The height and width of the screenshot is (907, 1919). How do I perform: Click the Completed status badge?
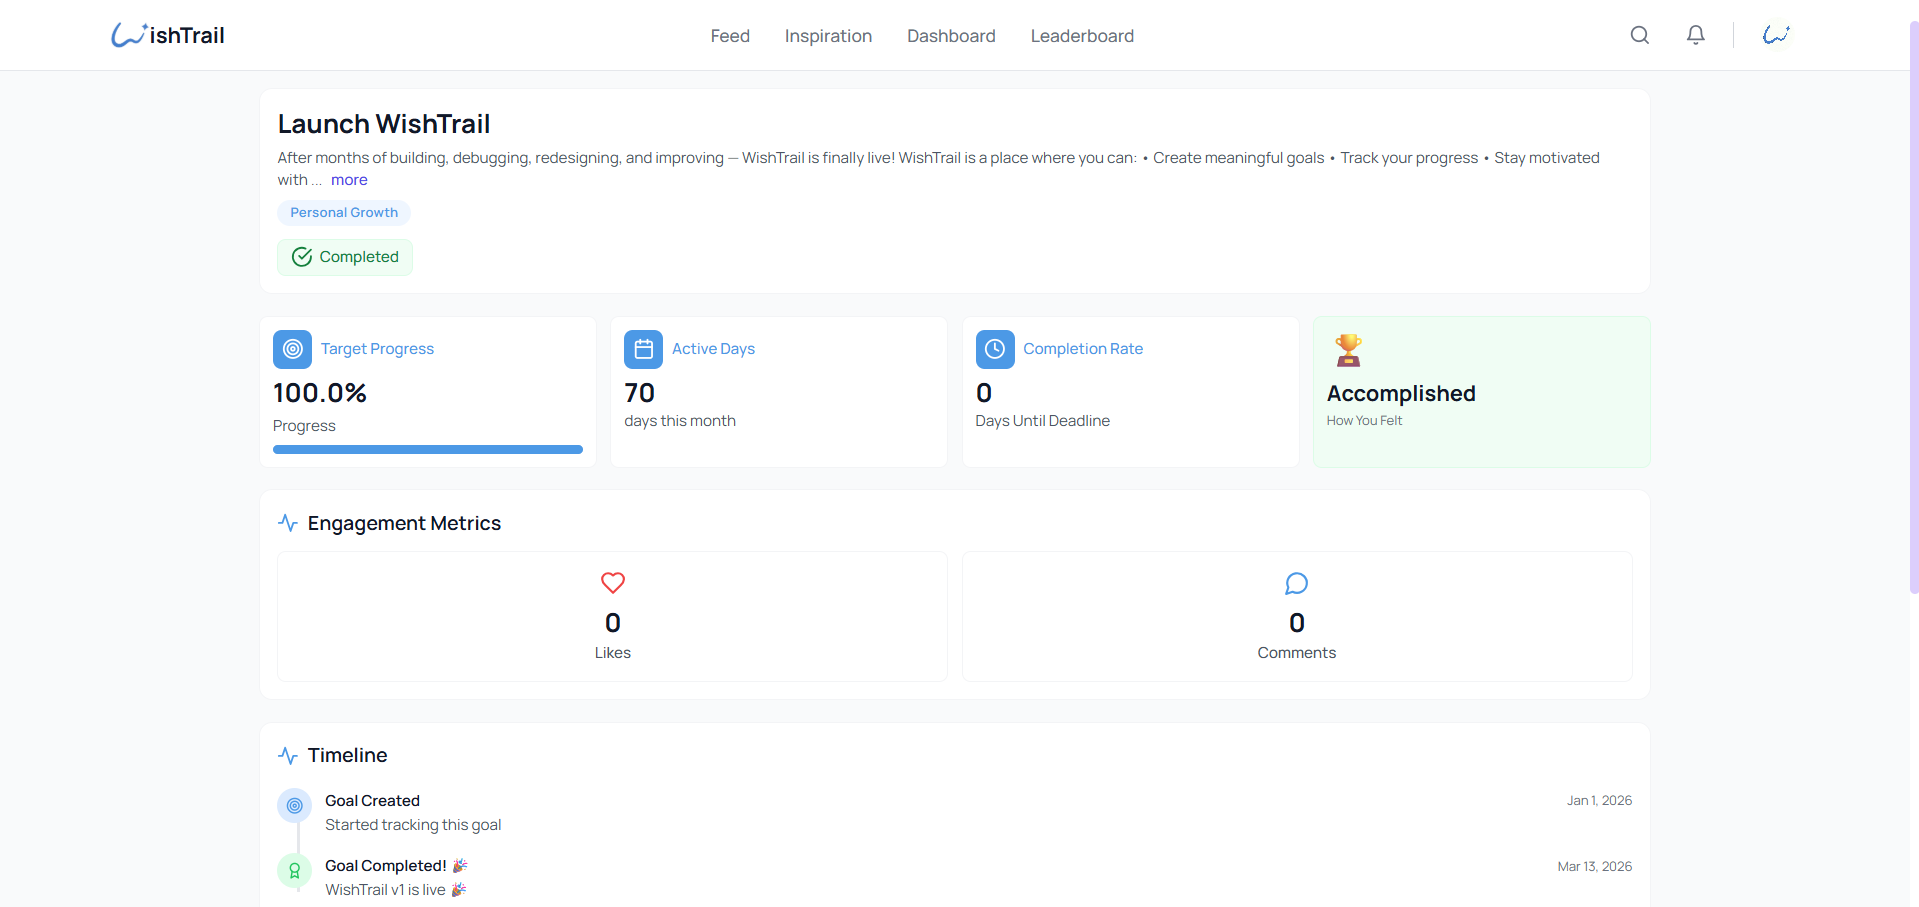(345, 257)
